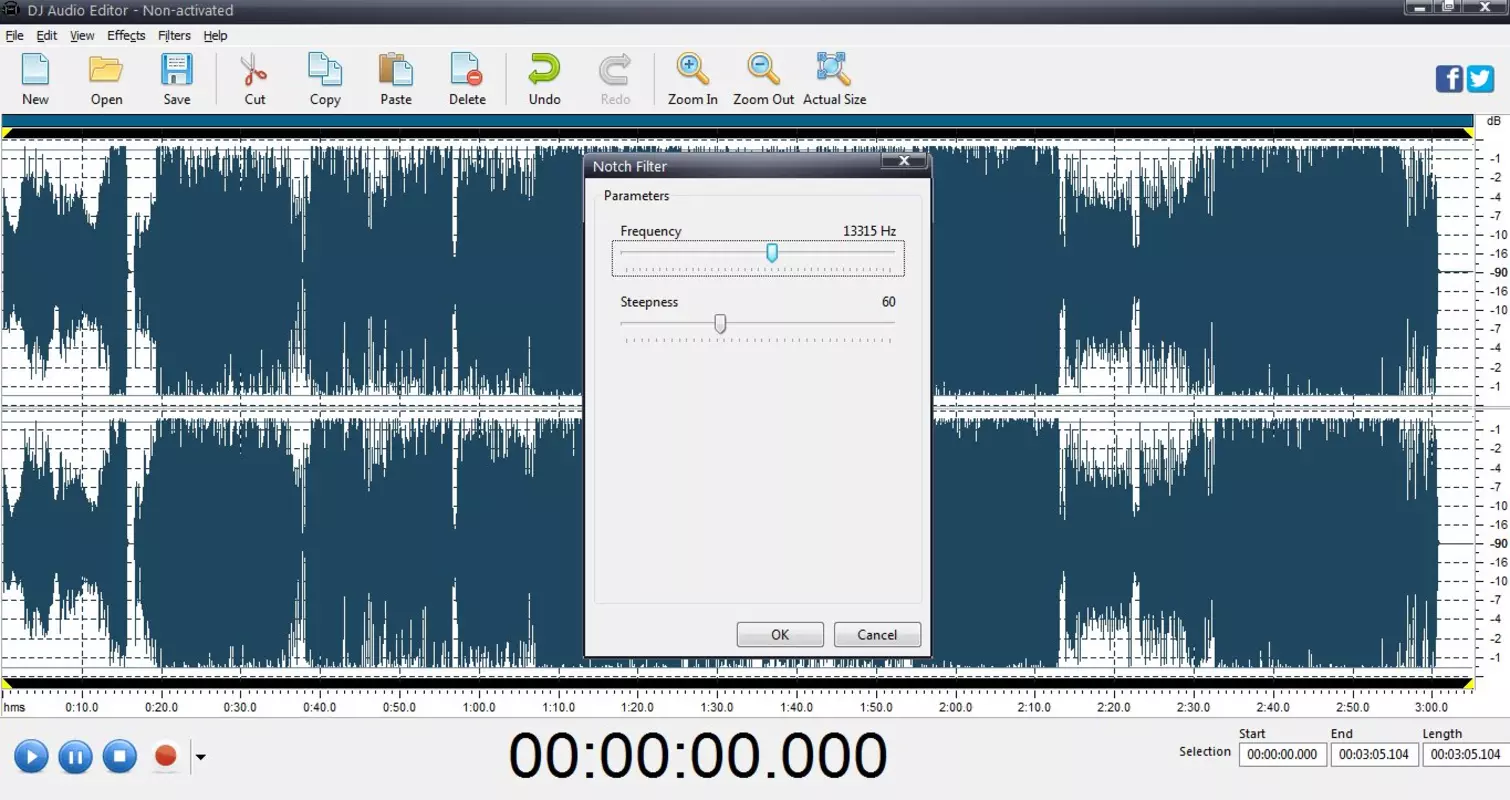Image resolution: width=1510 pixels, height=800 pixels.
Task: Click the Selection End time field
Action: tap(1374, 755)
